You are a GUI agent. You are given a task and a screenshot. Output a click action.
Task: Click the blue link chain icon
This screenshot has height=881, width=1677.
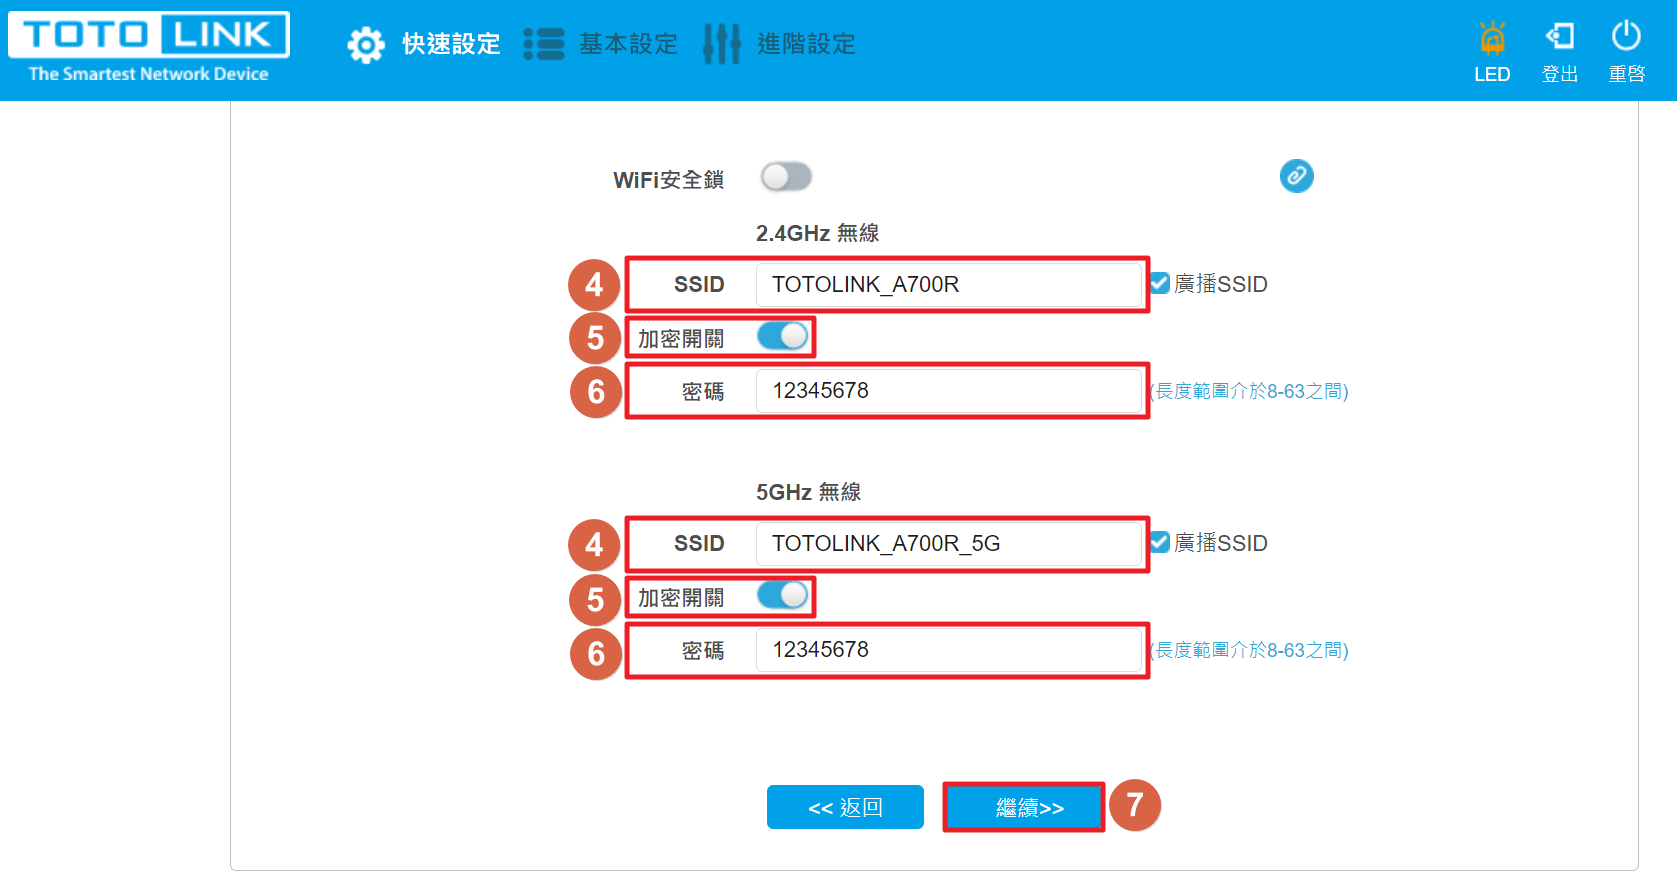tap(1296, 176)
